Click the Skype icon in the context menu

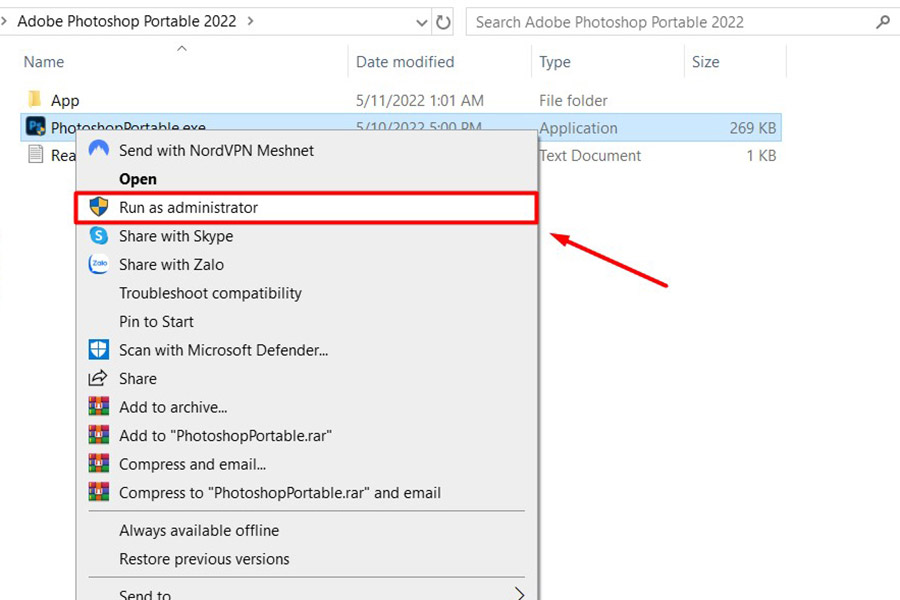click(99, 235)
